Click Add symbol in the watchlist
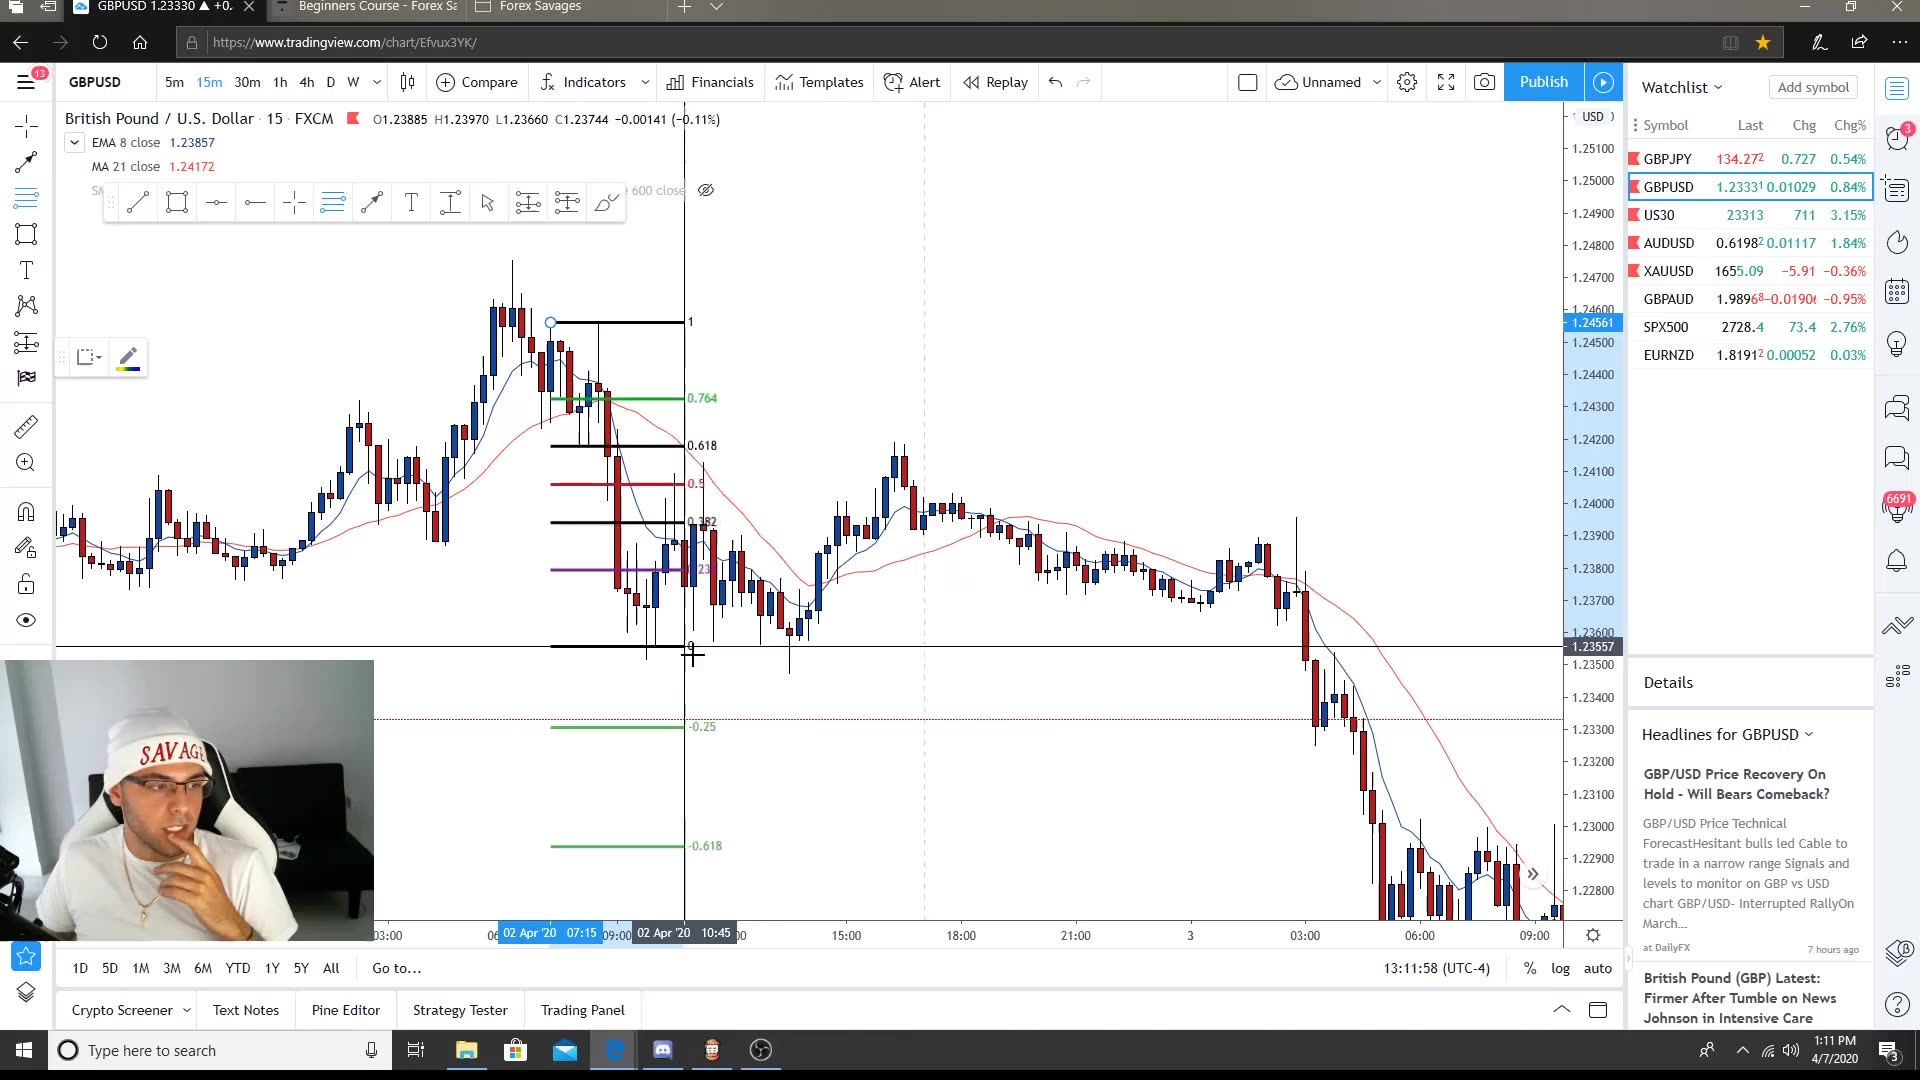1920x1080 pixels. pyautogui.click(x=1813, y=87)
